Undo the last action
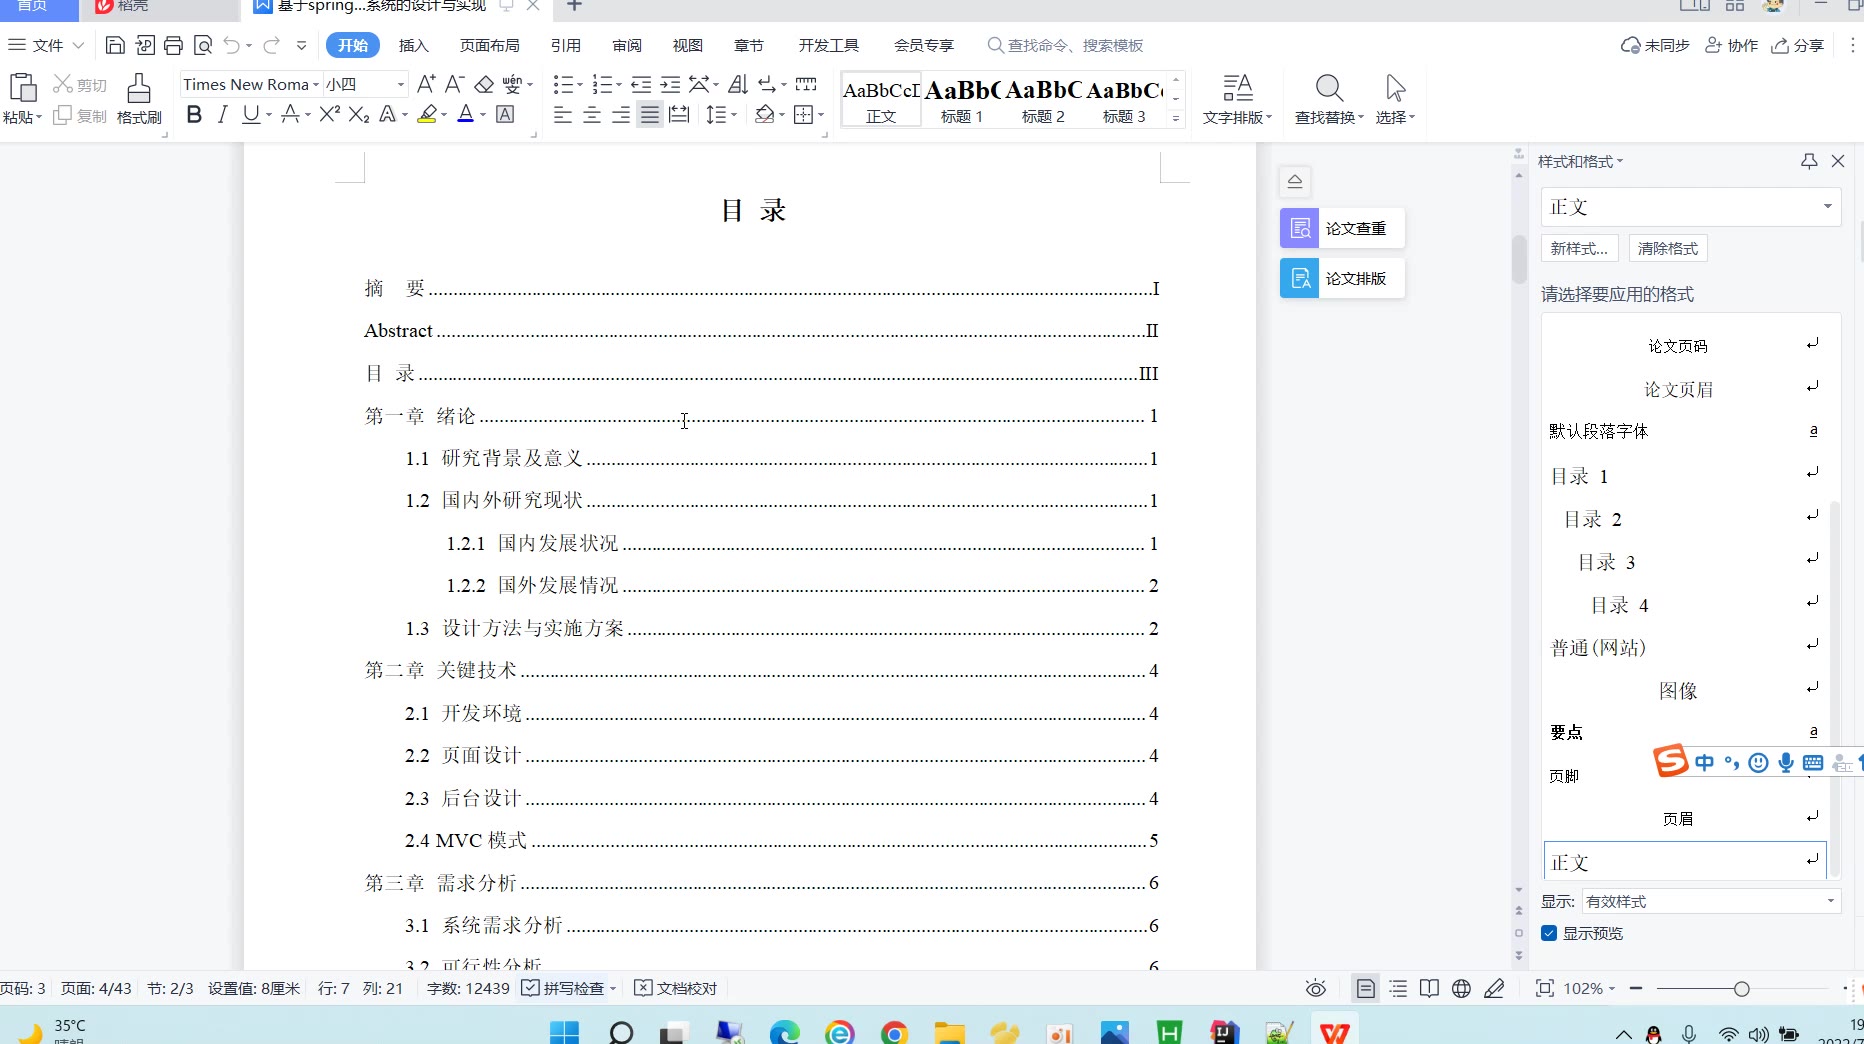 point(232,45)
